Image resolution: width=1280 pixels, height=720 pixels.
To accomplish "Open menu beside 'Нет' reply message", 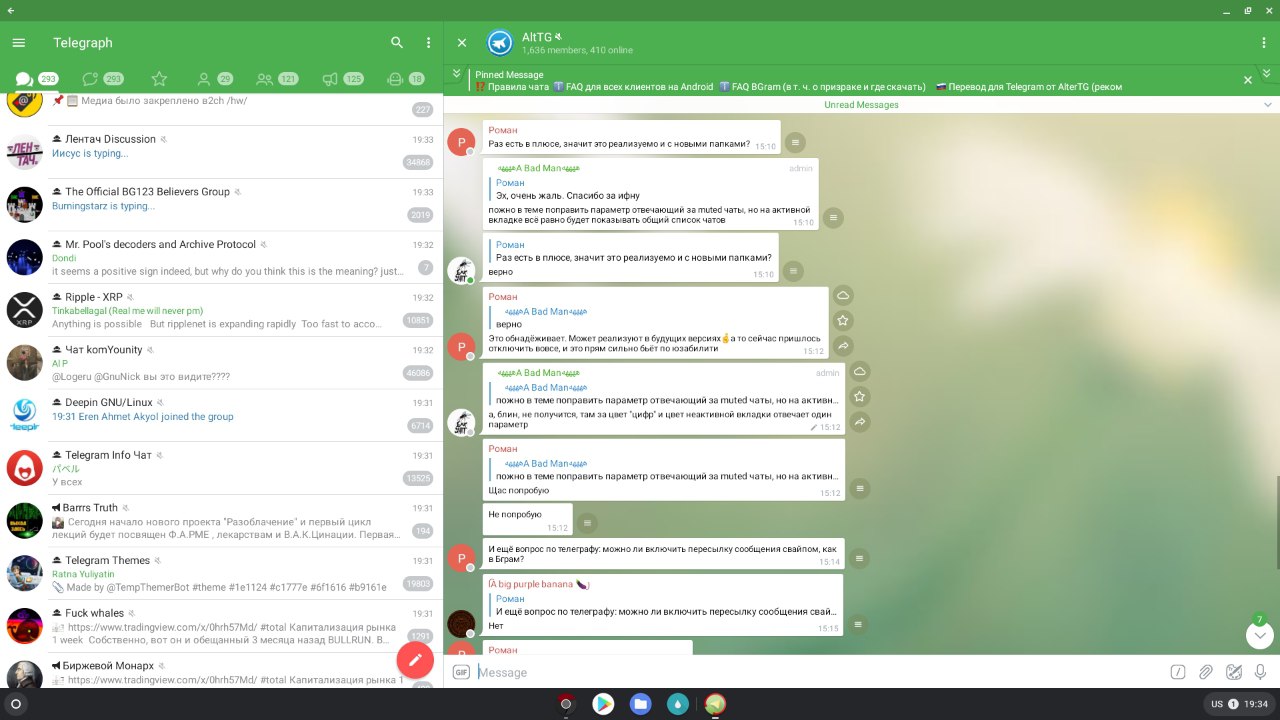I will (x=857, y=624).
